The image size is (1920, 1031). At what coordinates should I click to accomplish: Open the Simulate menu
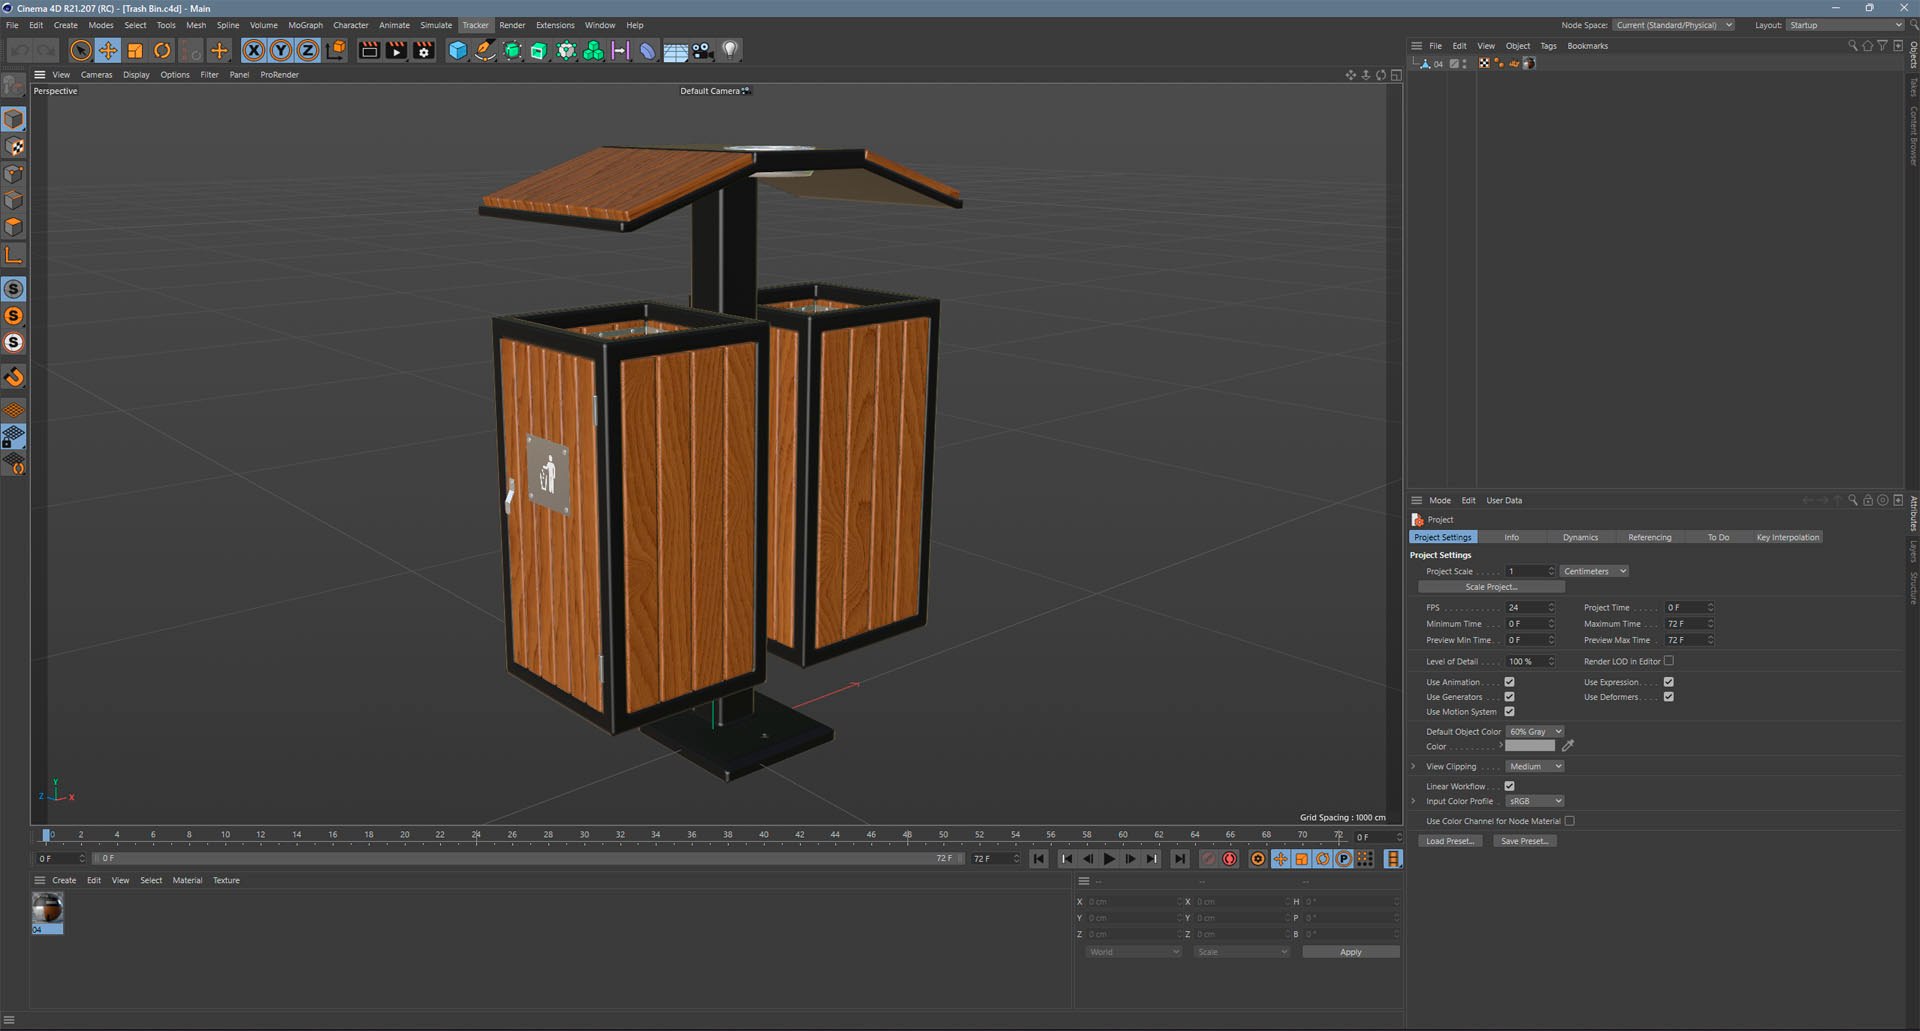pyautogui.click(x=436, y=25)
